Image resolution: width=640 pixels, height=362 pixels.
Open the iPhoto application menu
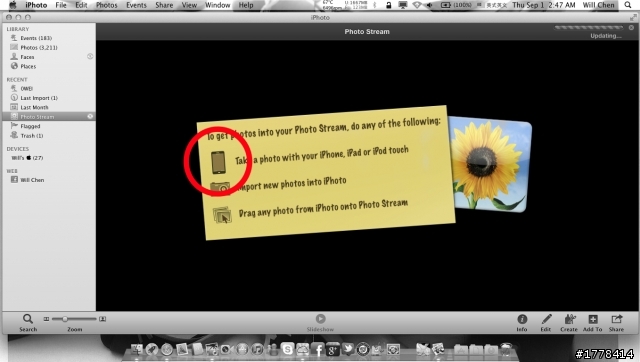pyautogui.click(x=36, y=5)
